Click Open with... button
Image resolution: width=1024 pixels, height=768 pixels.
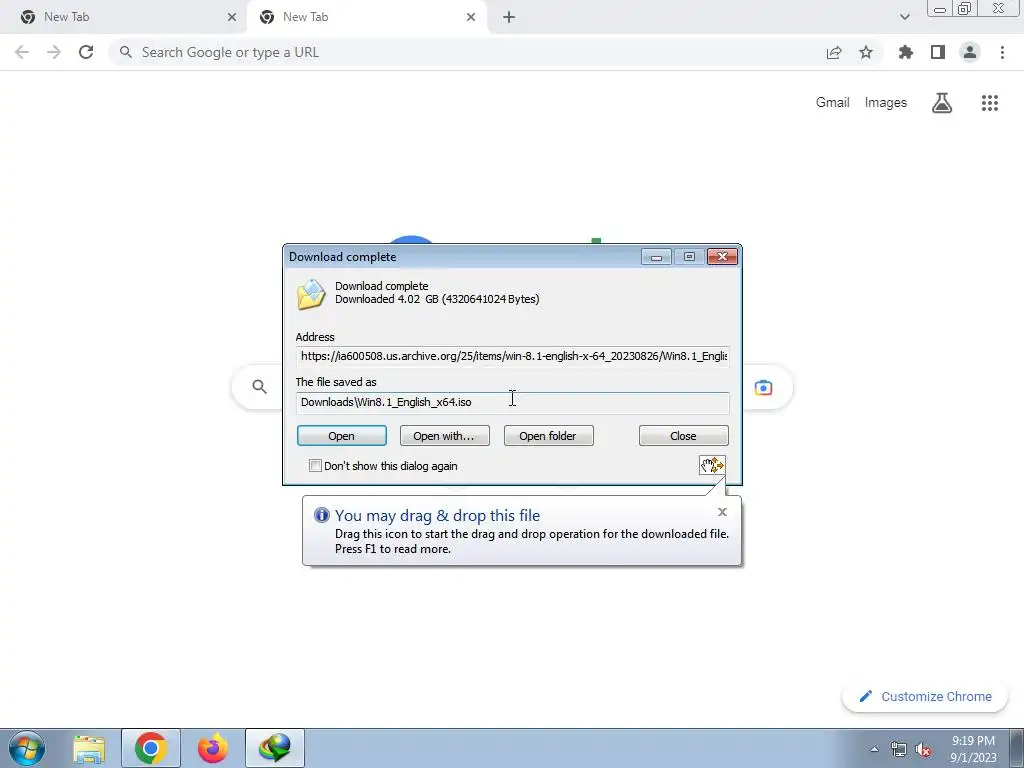click(444, 436)
